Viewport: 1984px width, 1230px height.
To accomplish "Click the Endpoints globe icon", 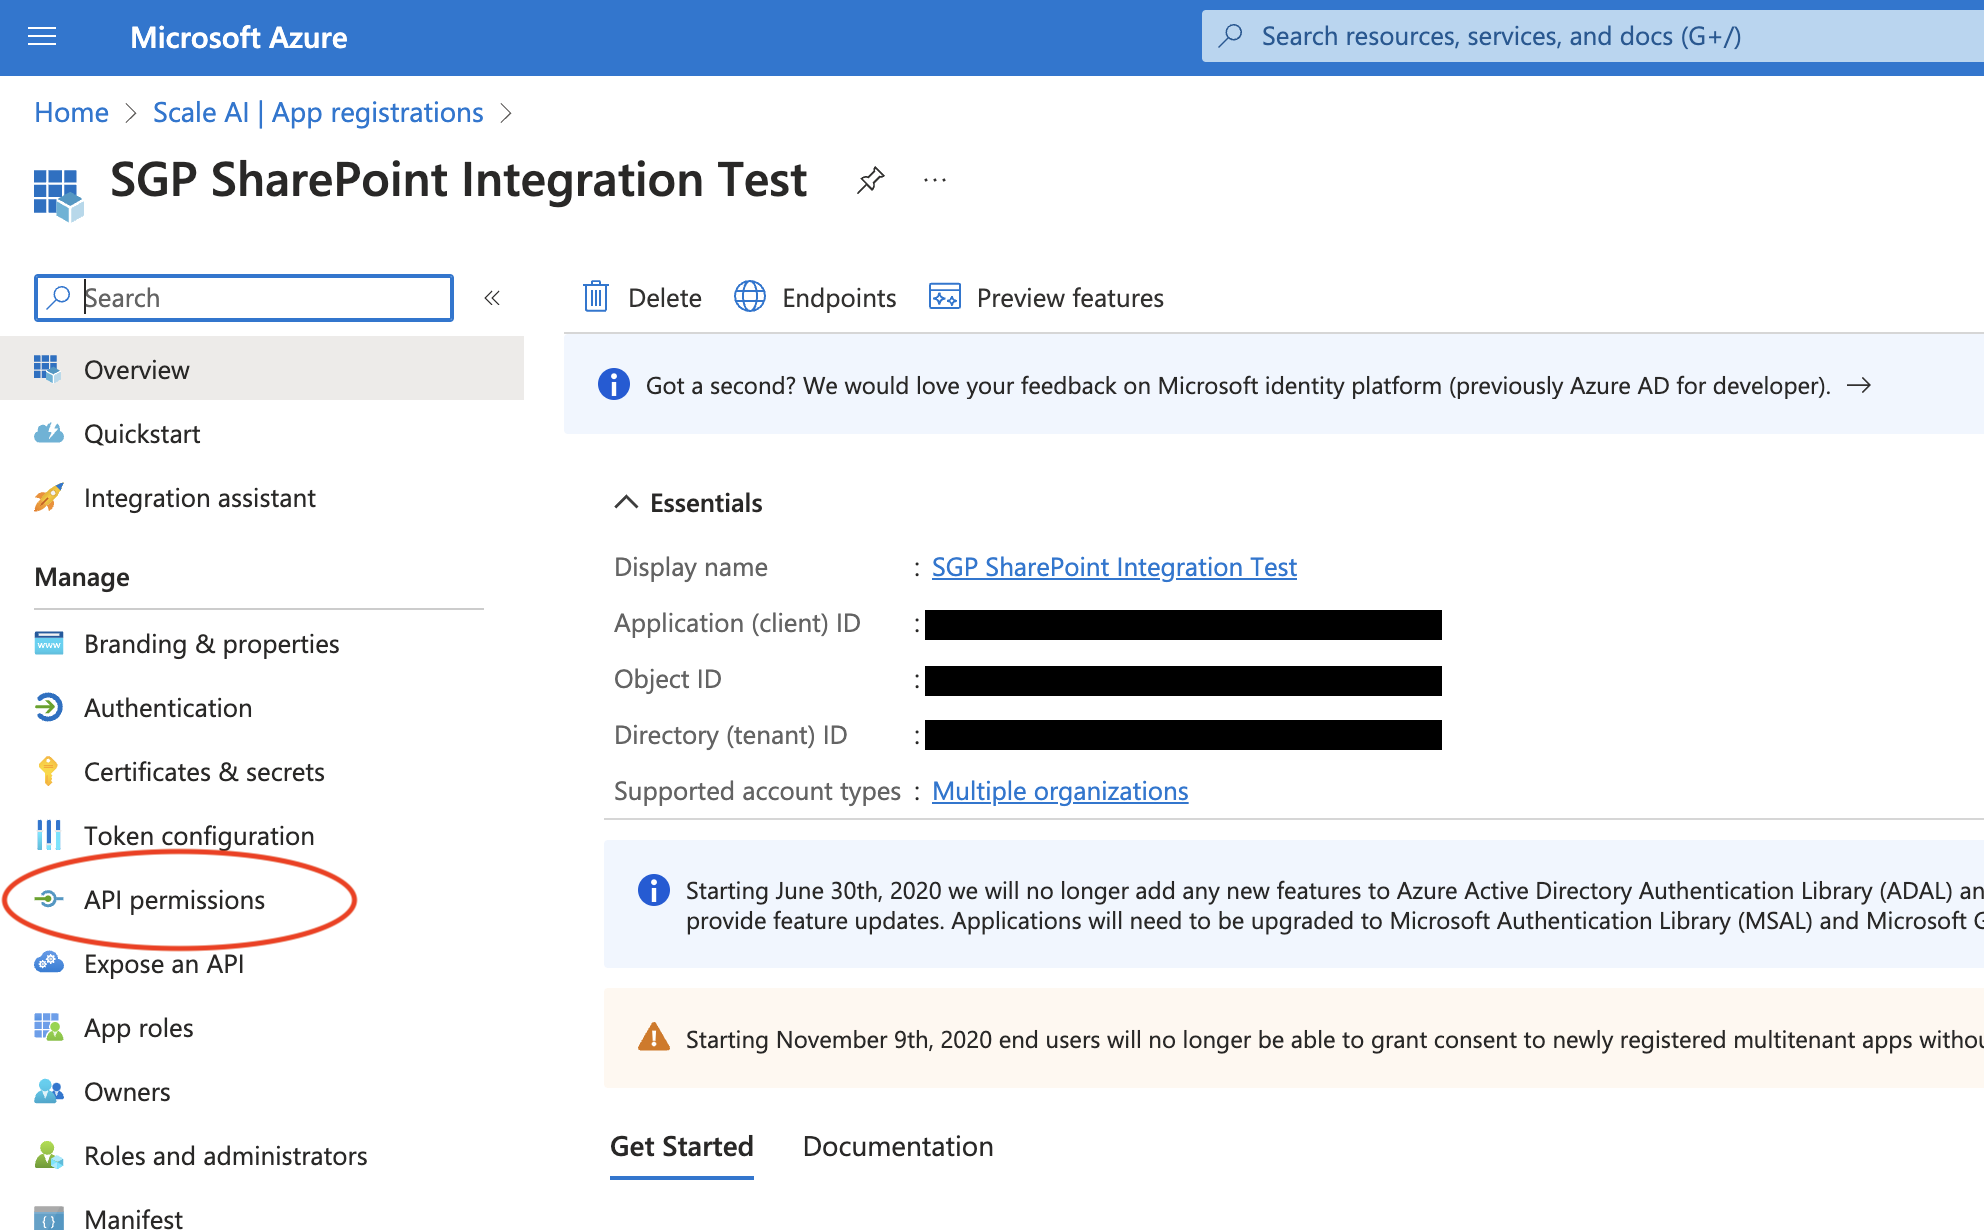I will (750, 297).
